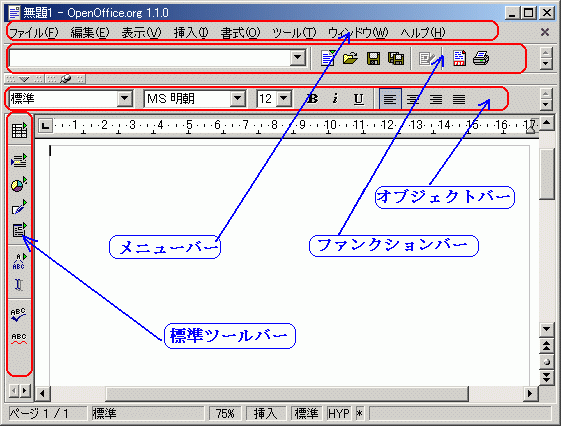Viewport: 561px width, 426px height.
Task: Show draw functions from sidebar
Action: [19, 207]
